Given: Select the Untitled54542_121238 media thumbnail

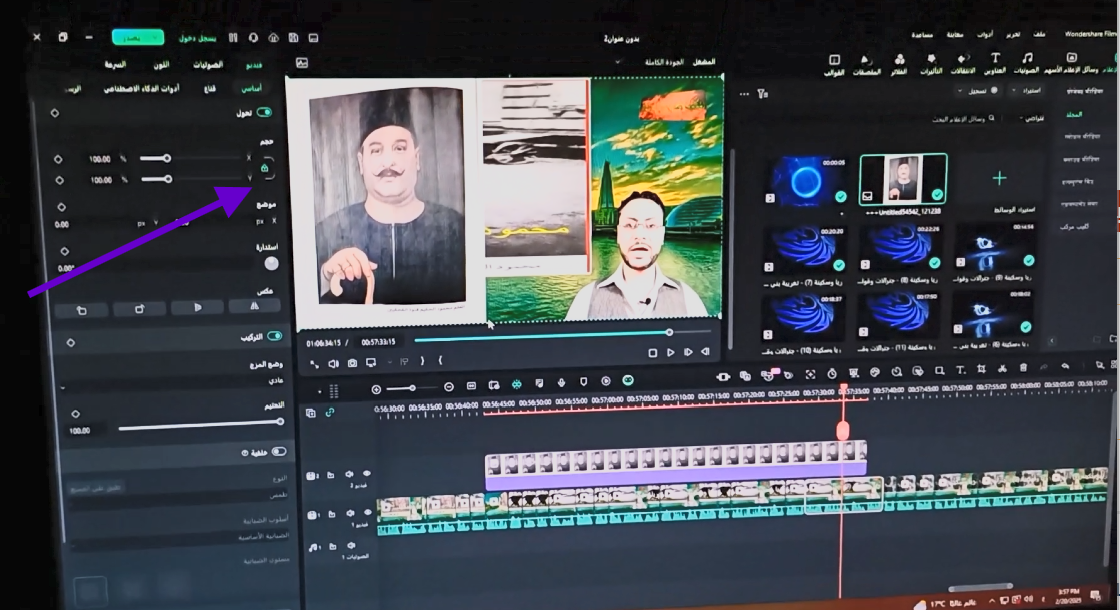Looking at the screenshot, I should 903,180.
